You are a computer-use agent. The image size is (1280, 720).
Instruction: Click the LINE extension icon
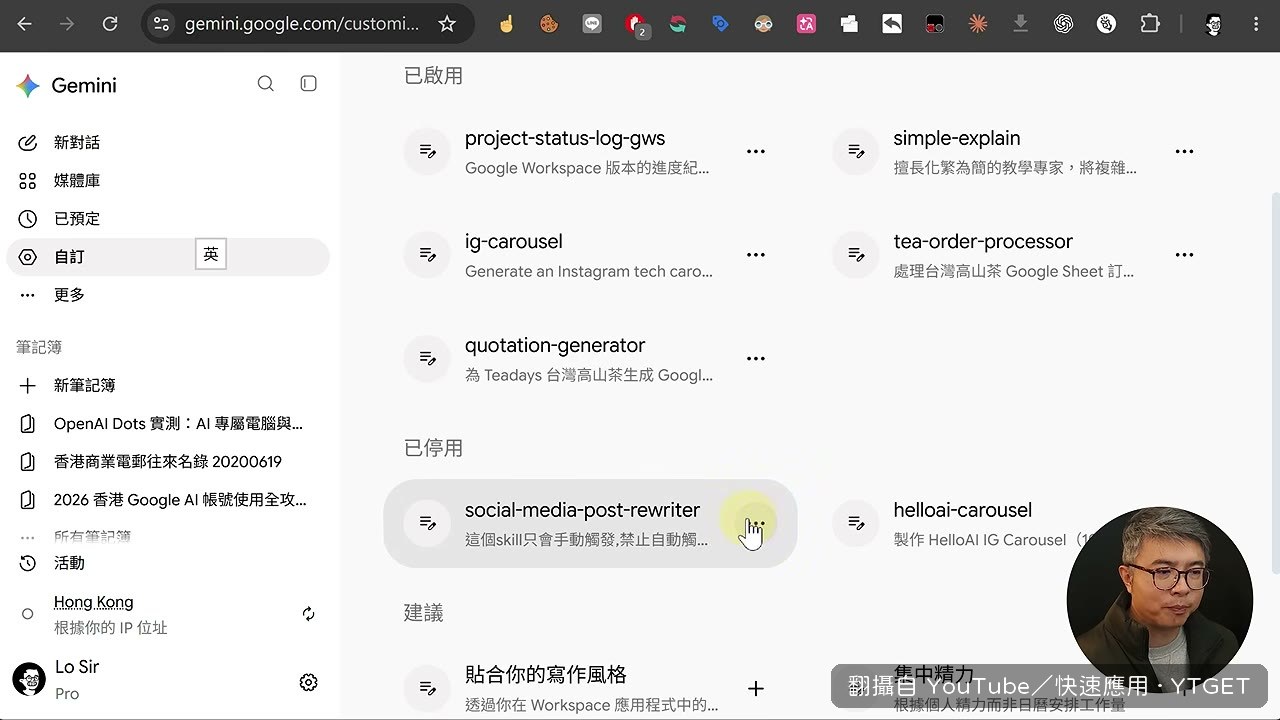pyautogui.click(x=592, y=24)
